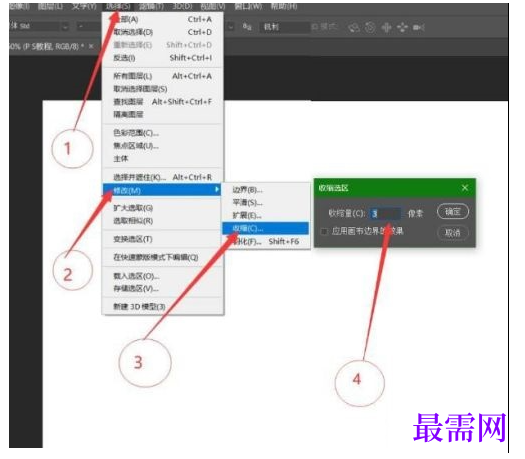Click the confirm 确定 button
Screen dimensions: 525x459
tap(453, 212)
